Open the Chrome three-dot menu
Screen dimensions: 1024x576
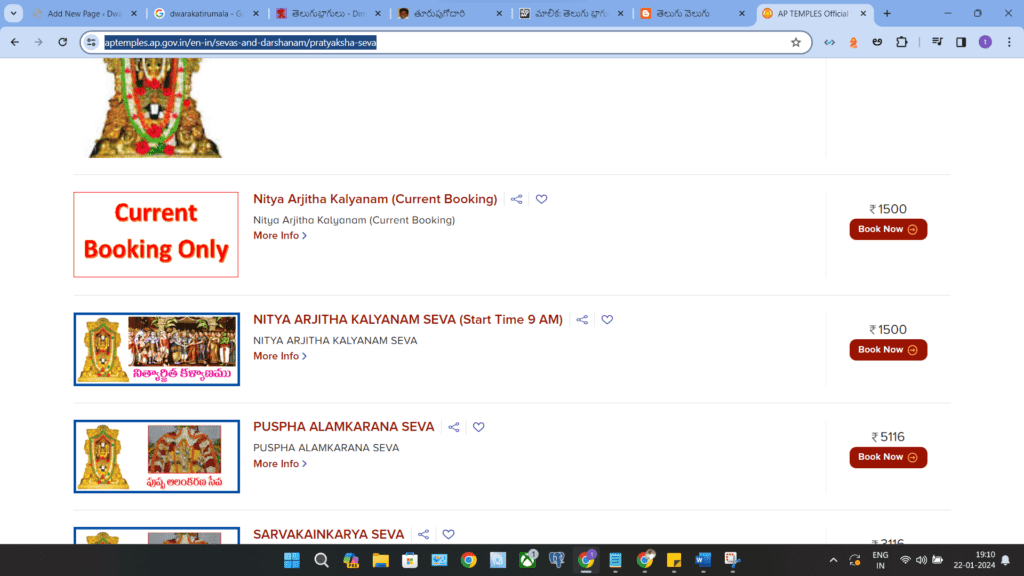(x=1009, y=42)
